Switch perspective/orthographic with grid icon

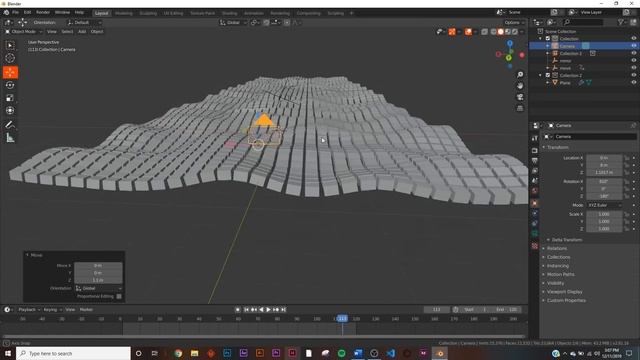[x=520, y=108]
